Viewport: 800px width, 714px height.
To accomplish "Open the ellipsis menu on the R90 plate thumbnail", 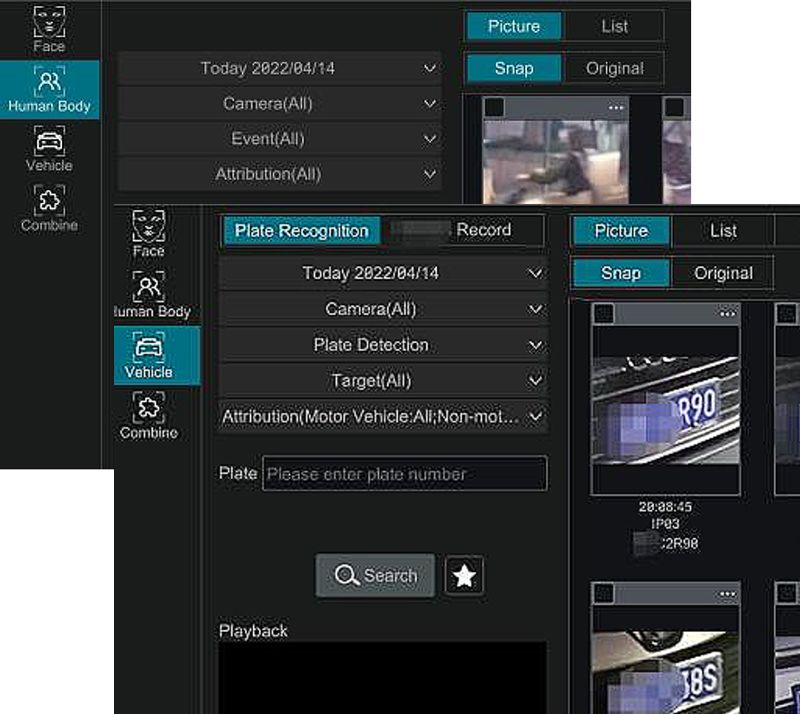I will point(726,312).
